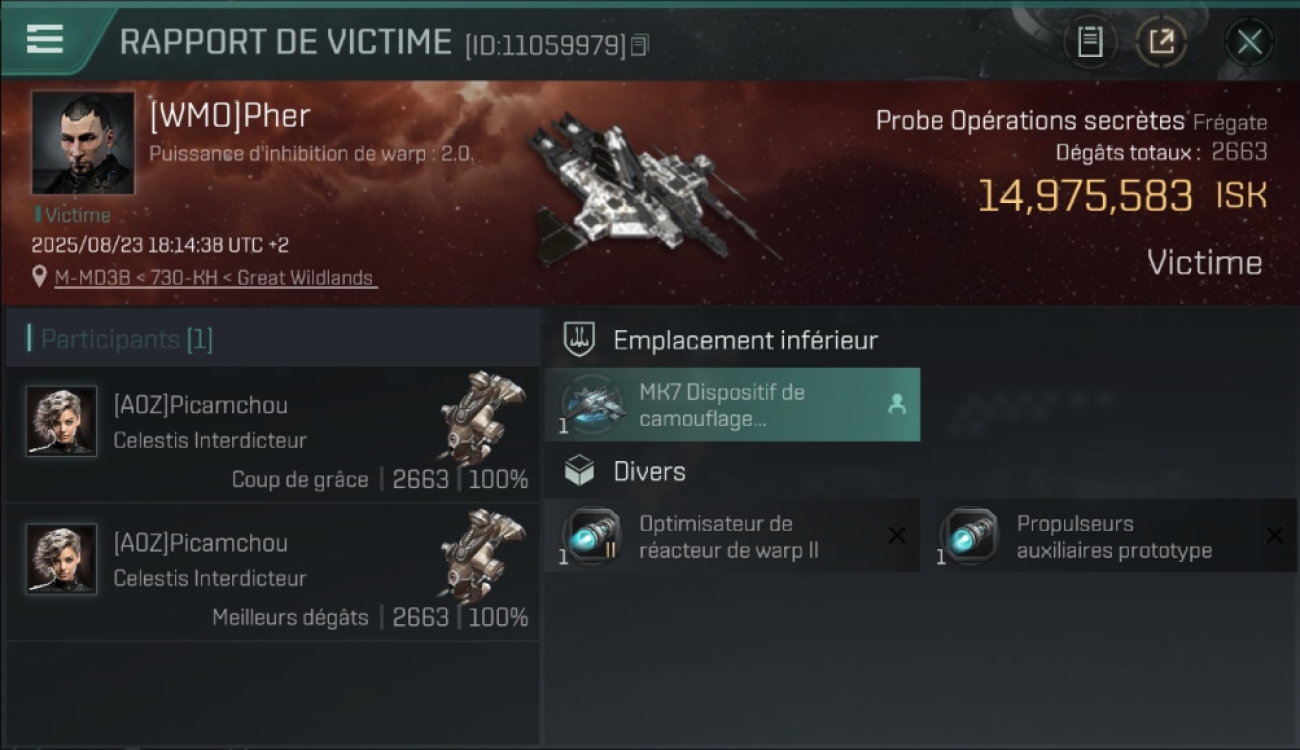Image resolution: width=1300 pixels, height=750 pixels.
Task: Select MK7 Dispositif de camouflage item
Action: [732, 405]
